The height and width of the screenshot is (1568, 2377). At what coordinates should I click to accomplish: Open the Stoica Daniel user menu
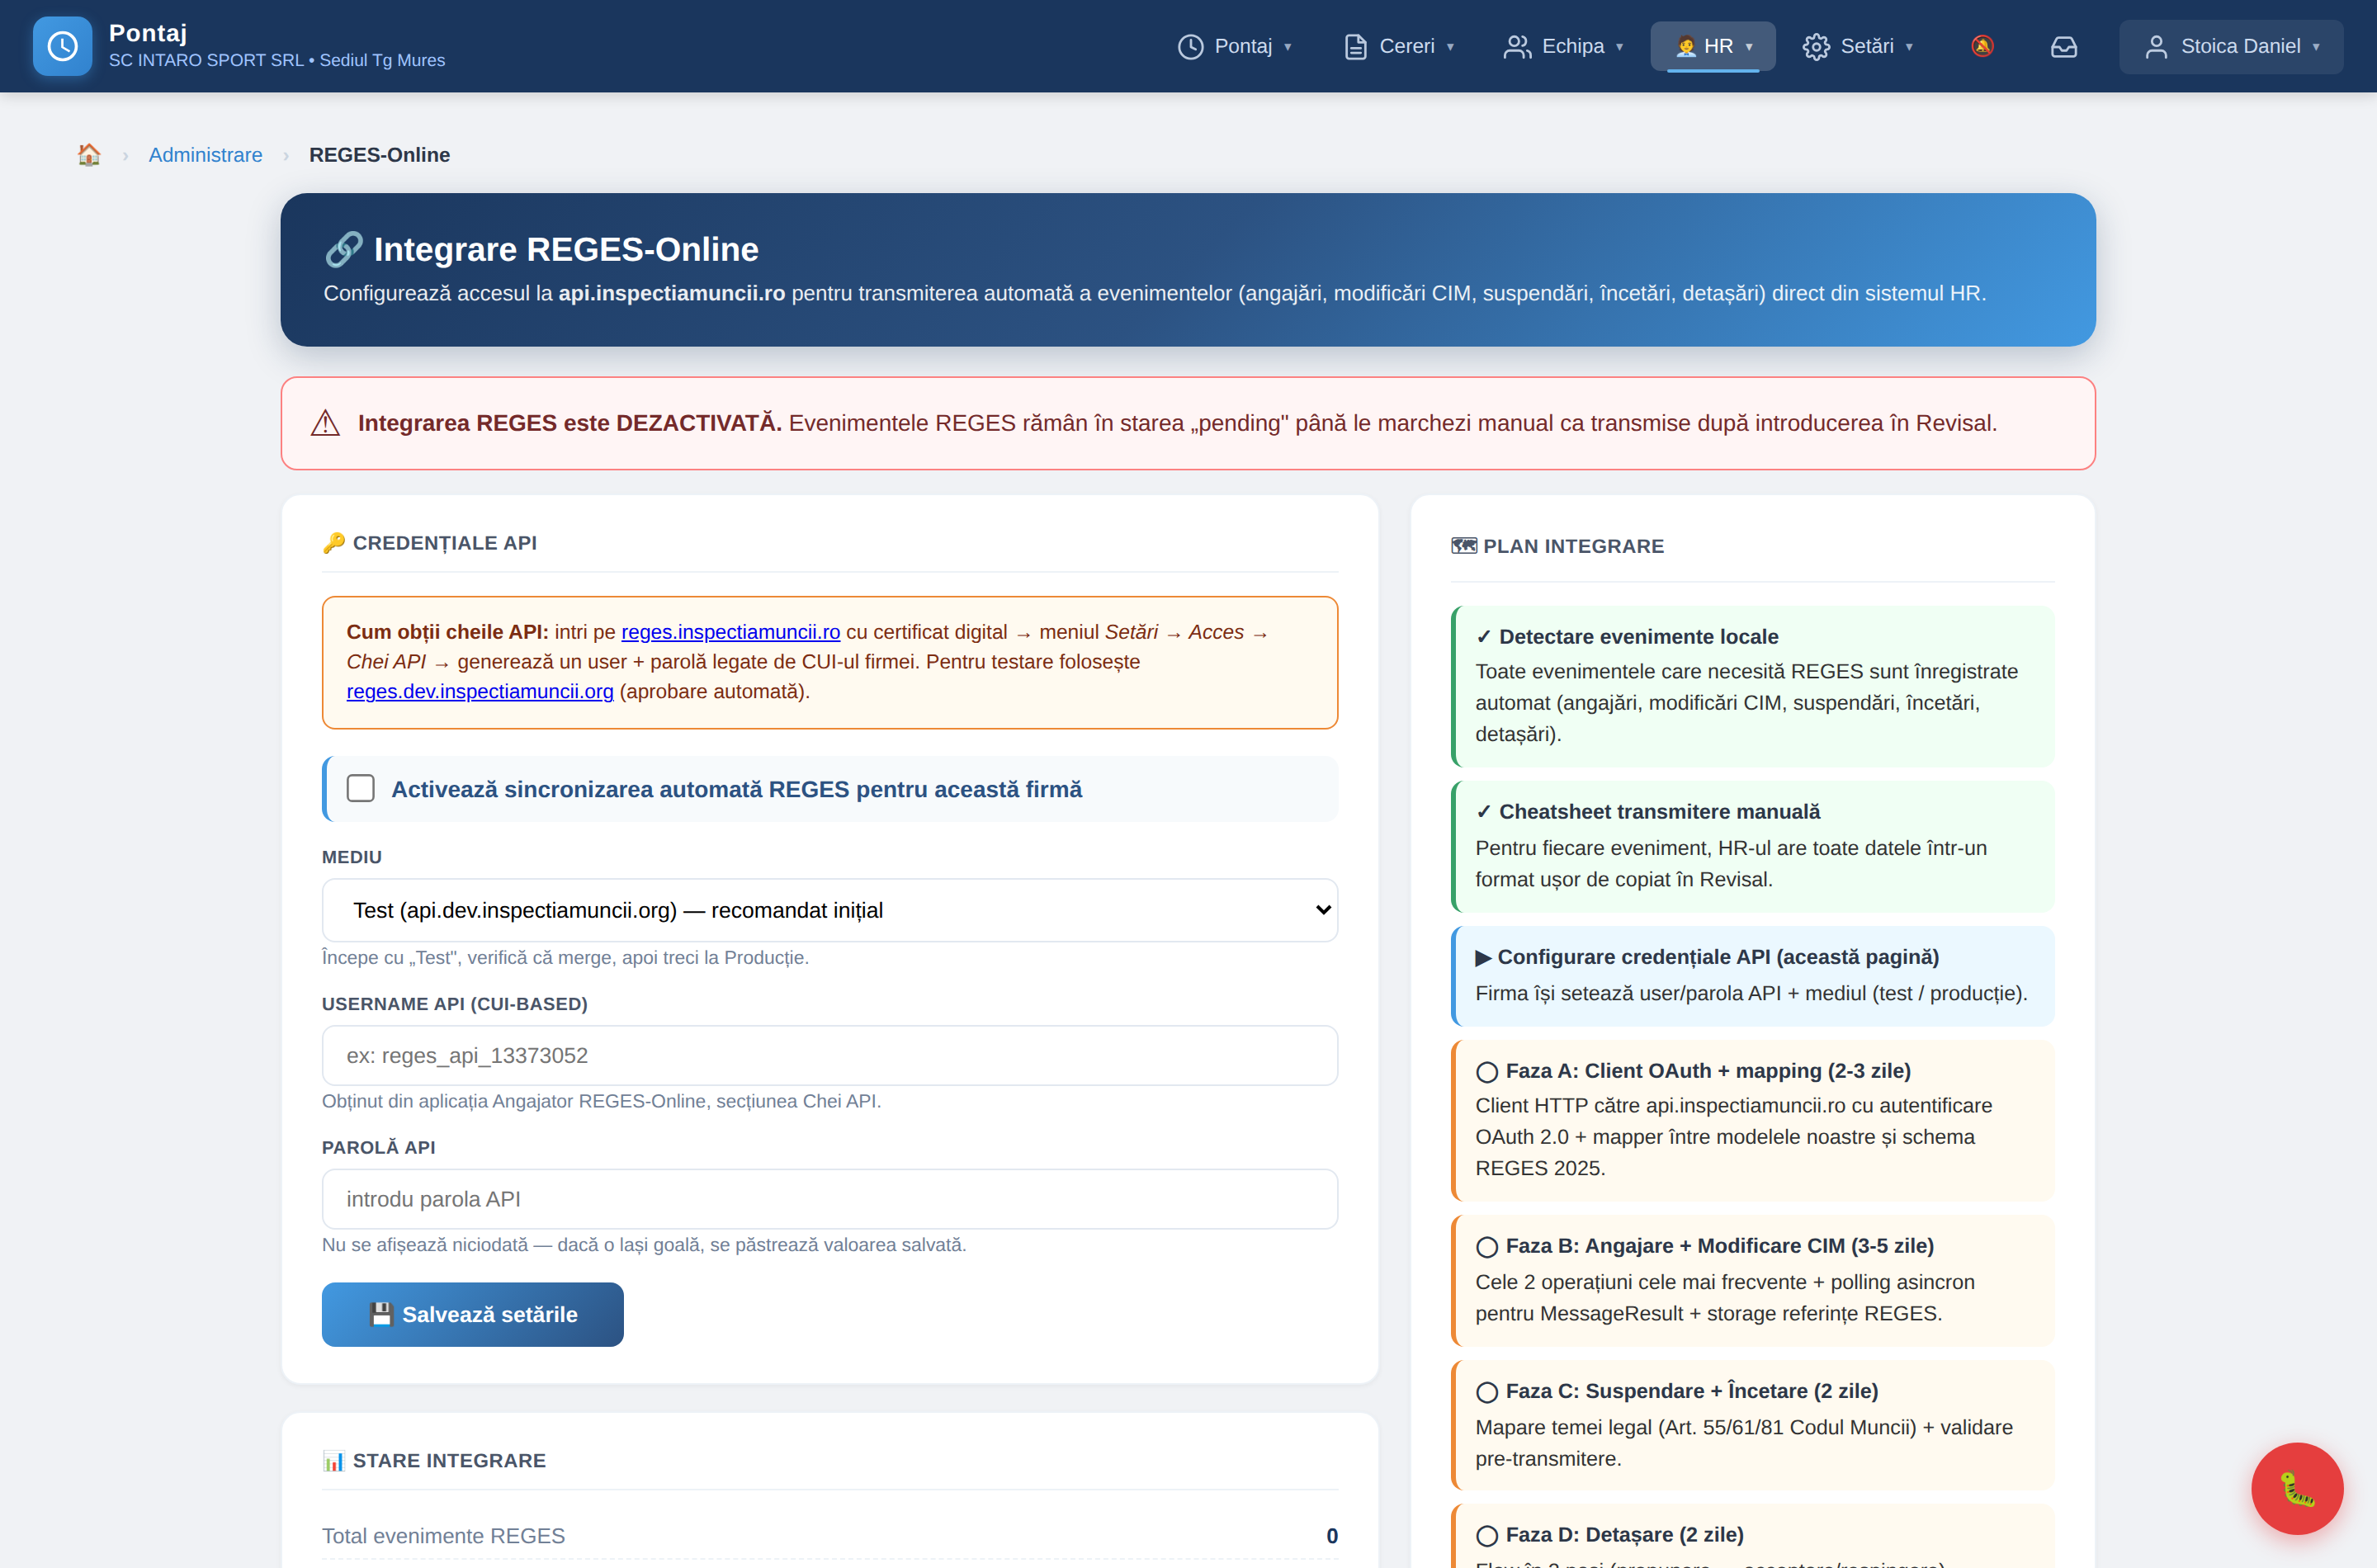pos(2231,46)
